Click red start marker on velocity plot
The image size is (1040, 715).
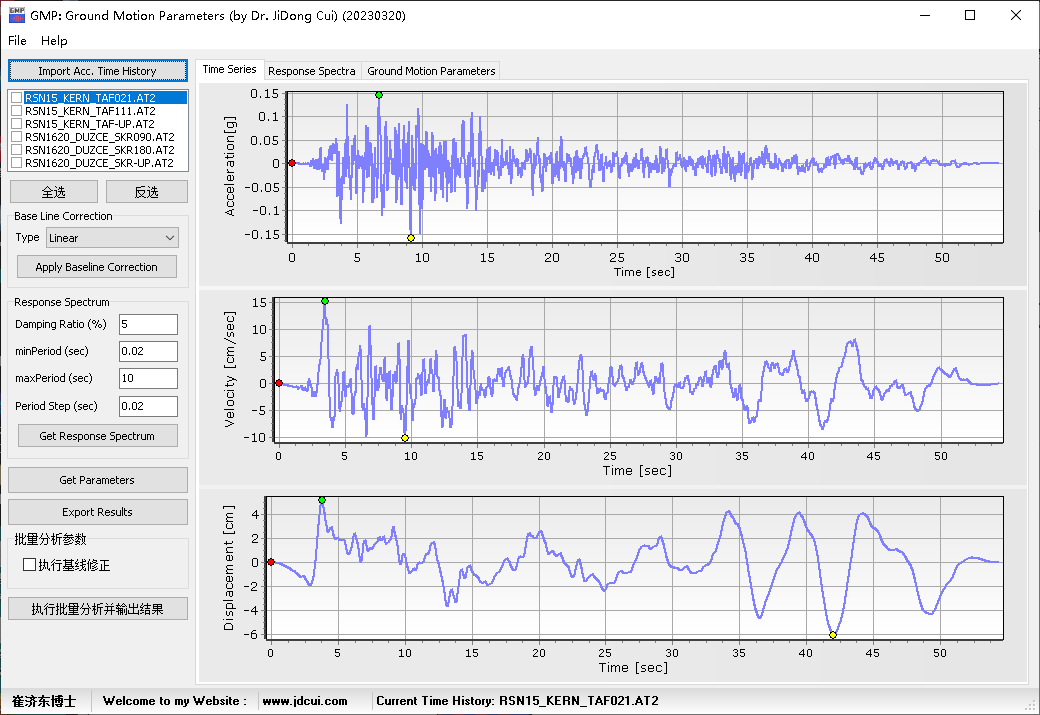point(279,383)
